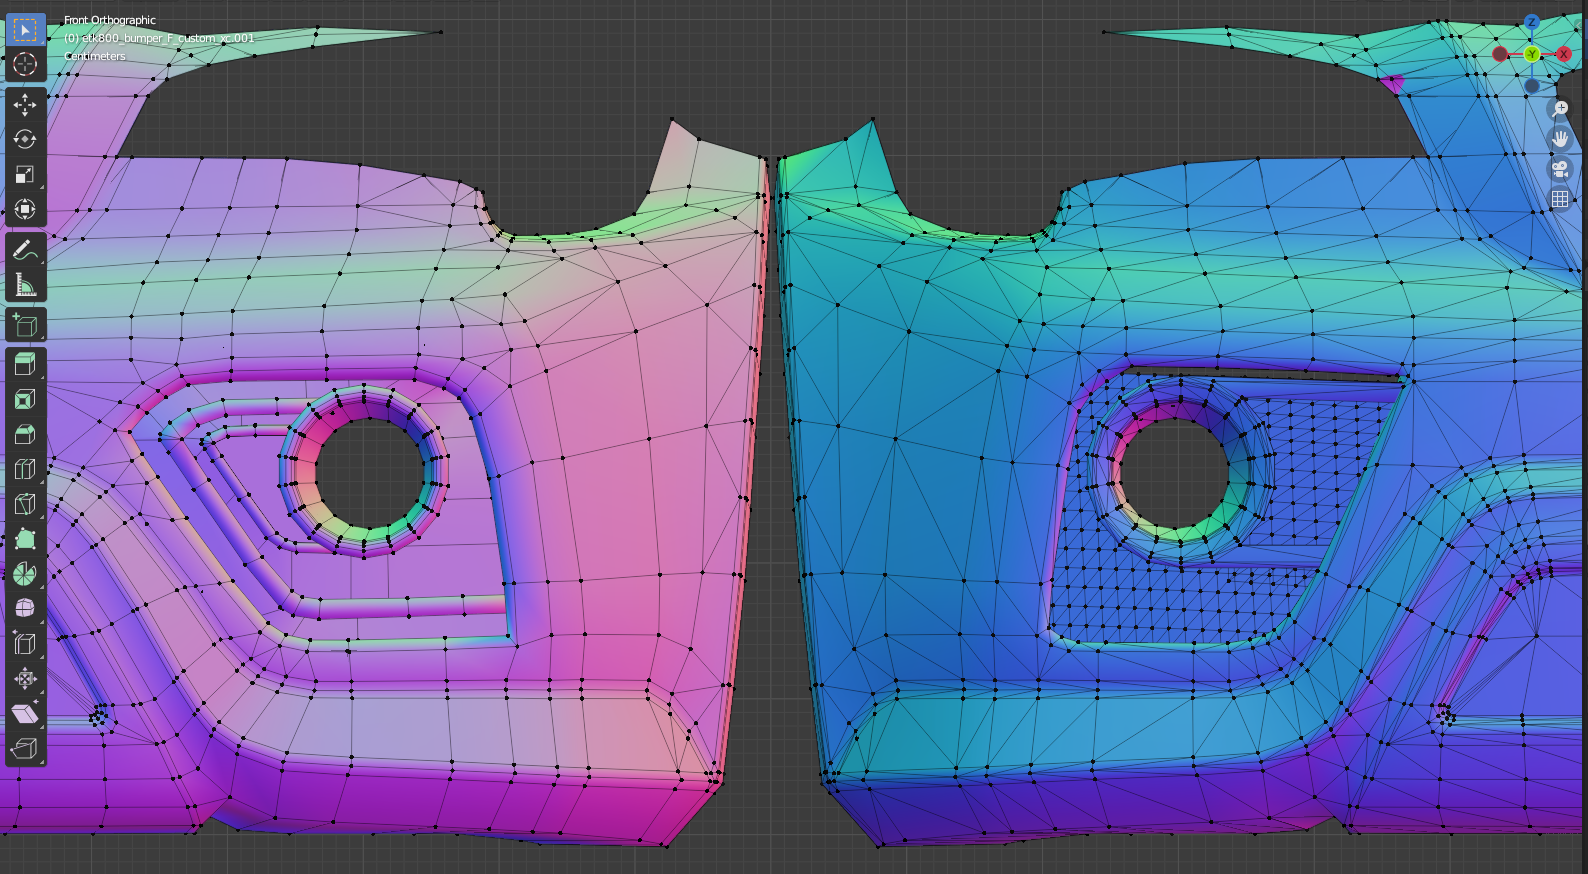Screen dimensions: 1588x874
Task: Click the red X axis on gizmo
Action: [x=1564, y=54]
